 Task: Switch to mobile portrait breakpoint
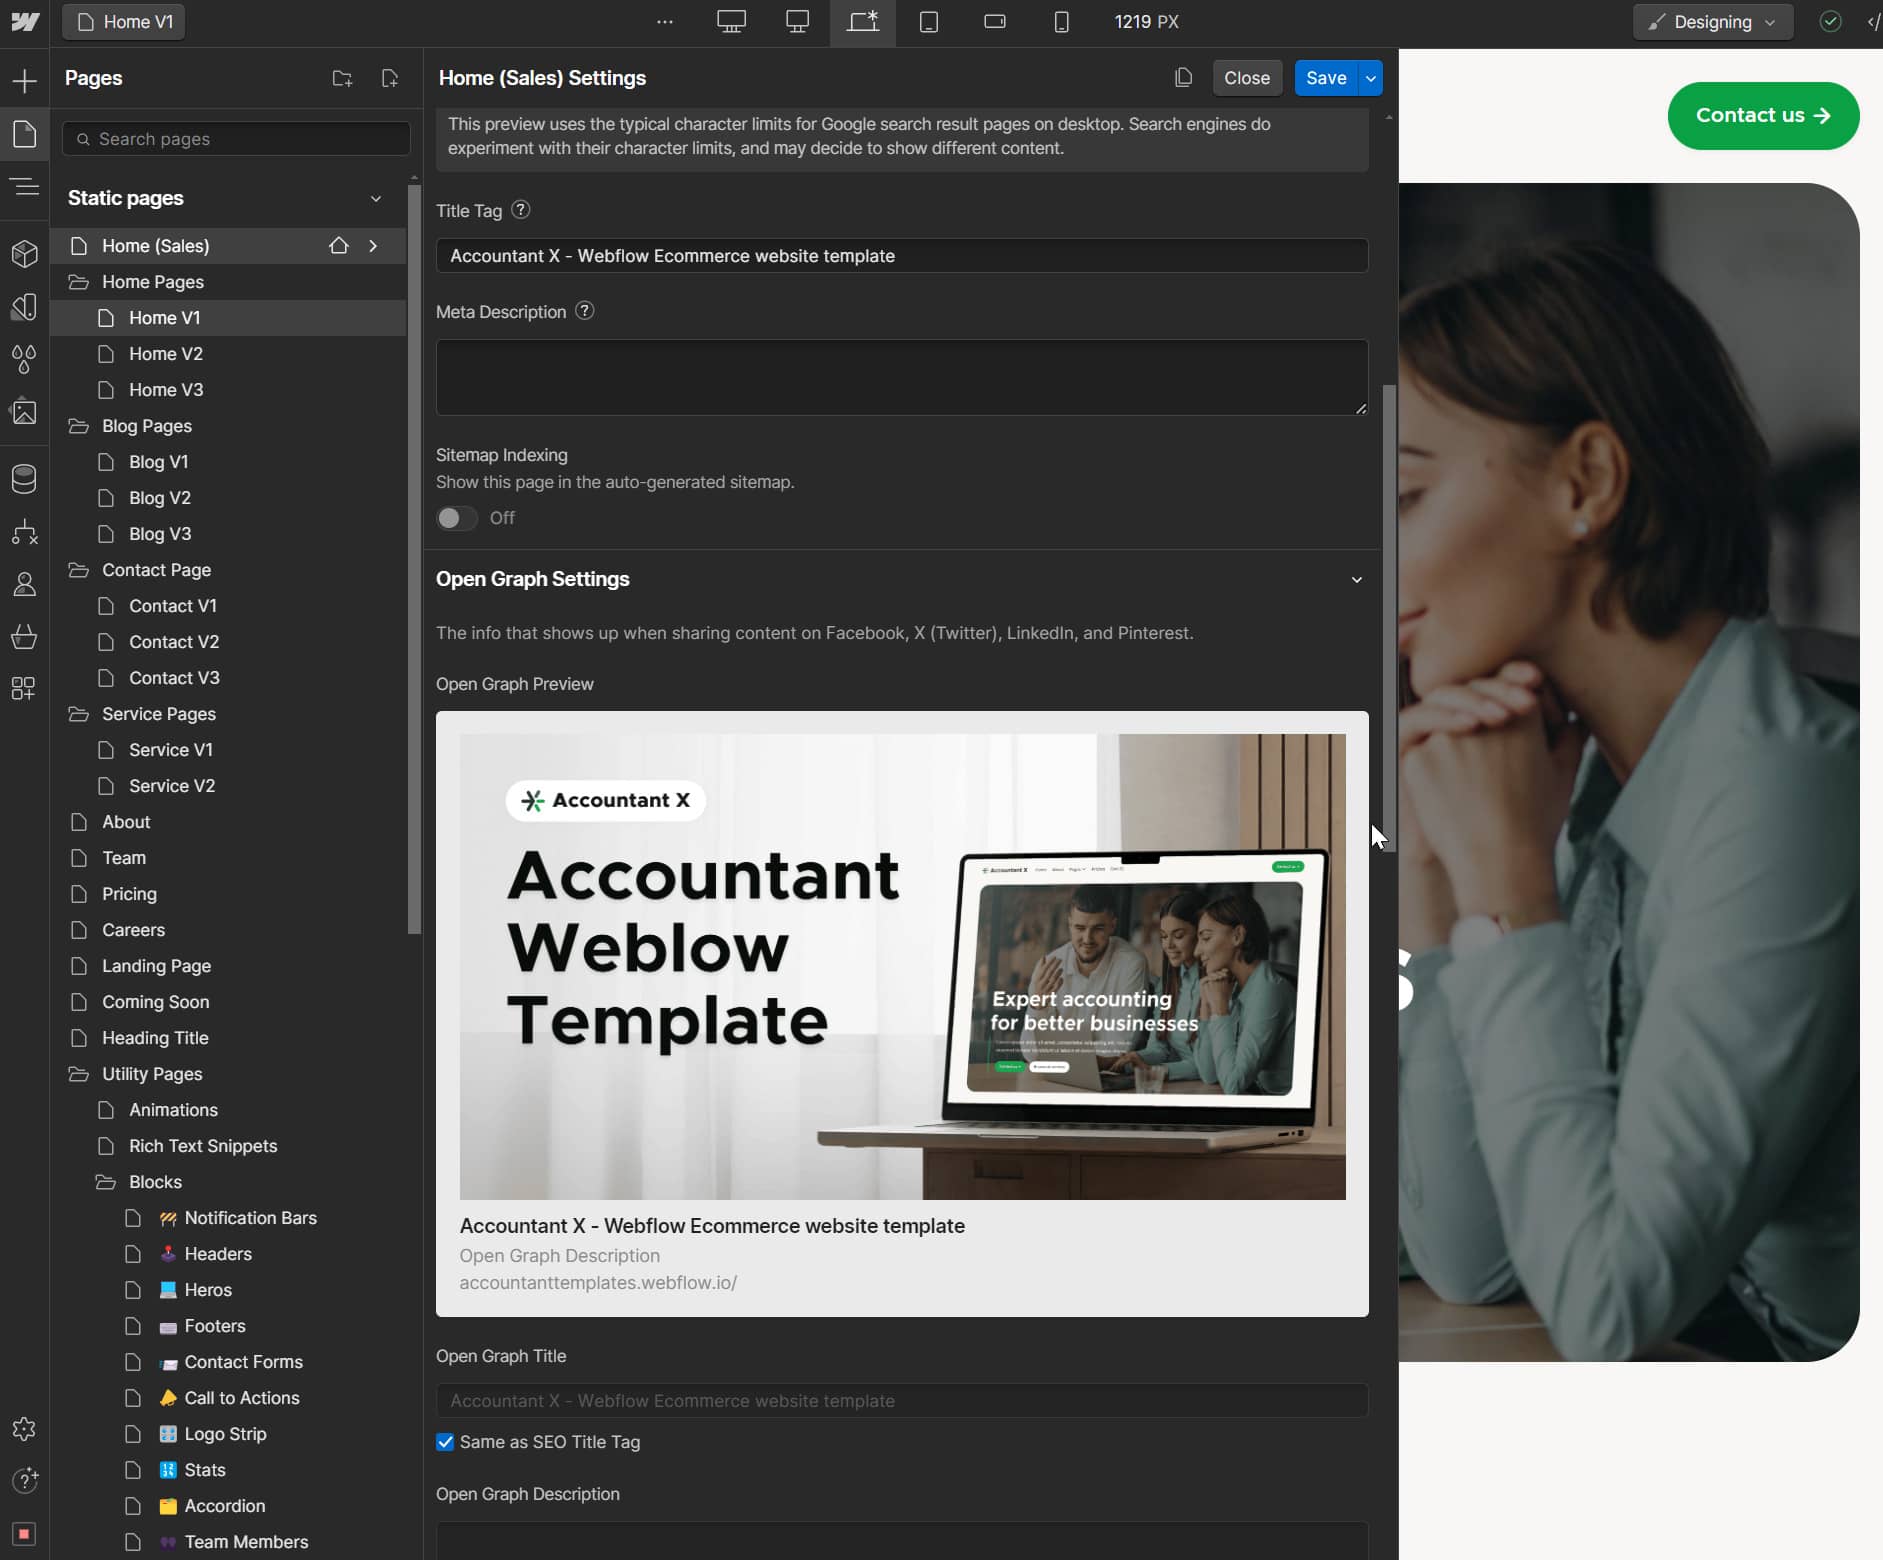[x=1060, y=21]
